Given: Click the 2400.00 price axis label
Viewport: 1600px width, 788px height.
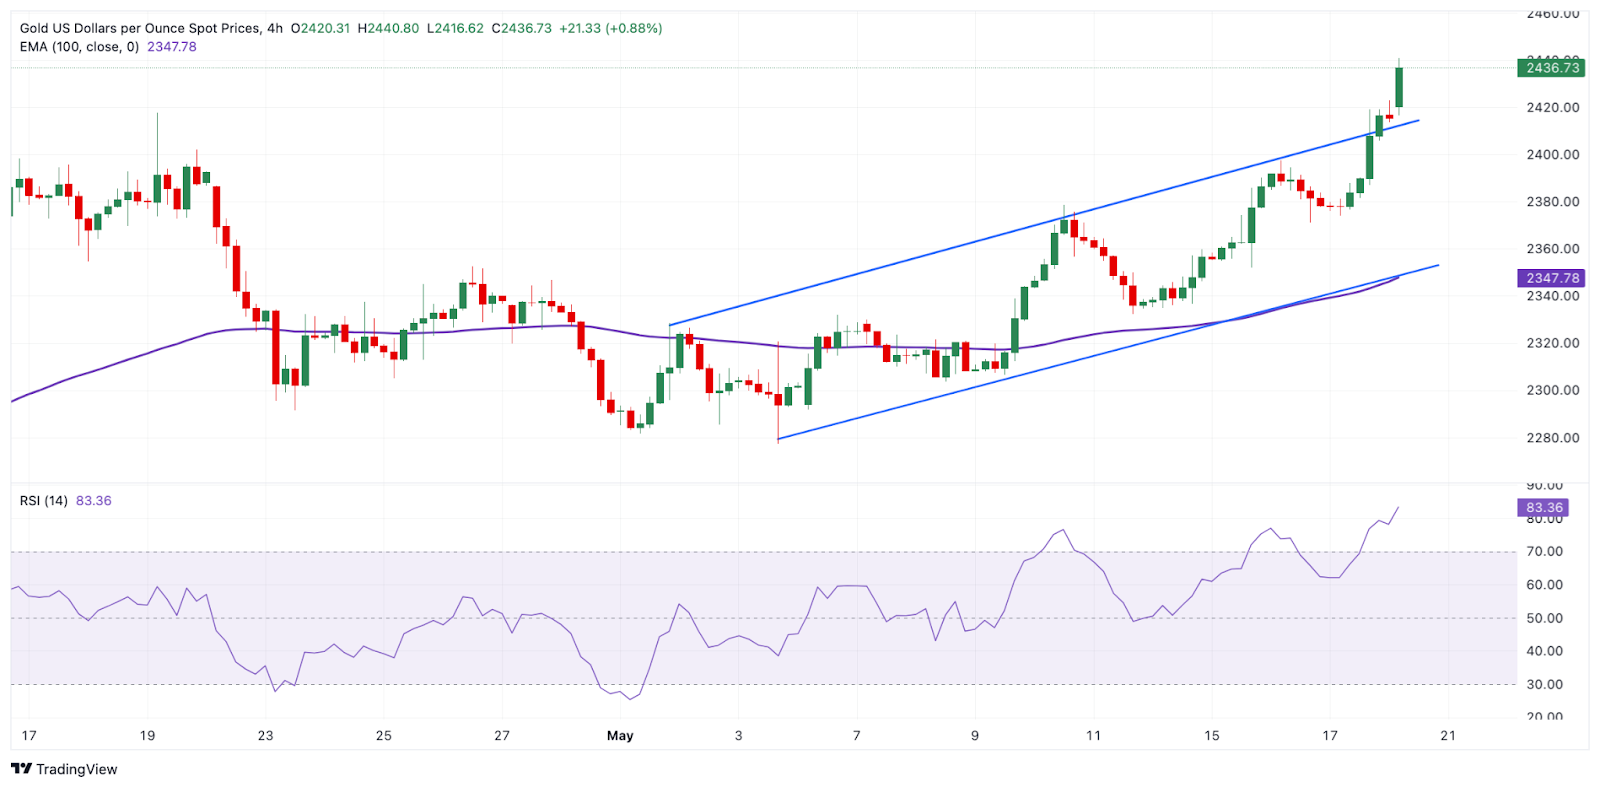Looking at the screenshot, I should click(1553, 155).
